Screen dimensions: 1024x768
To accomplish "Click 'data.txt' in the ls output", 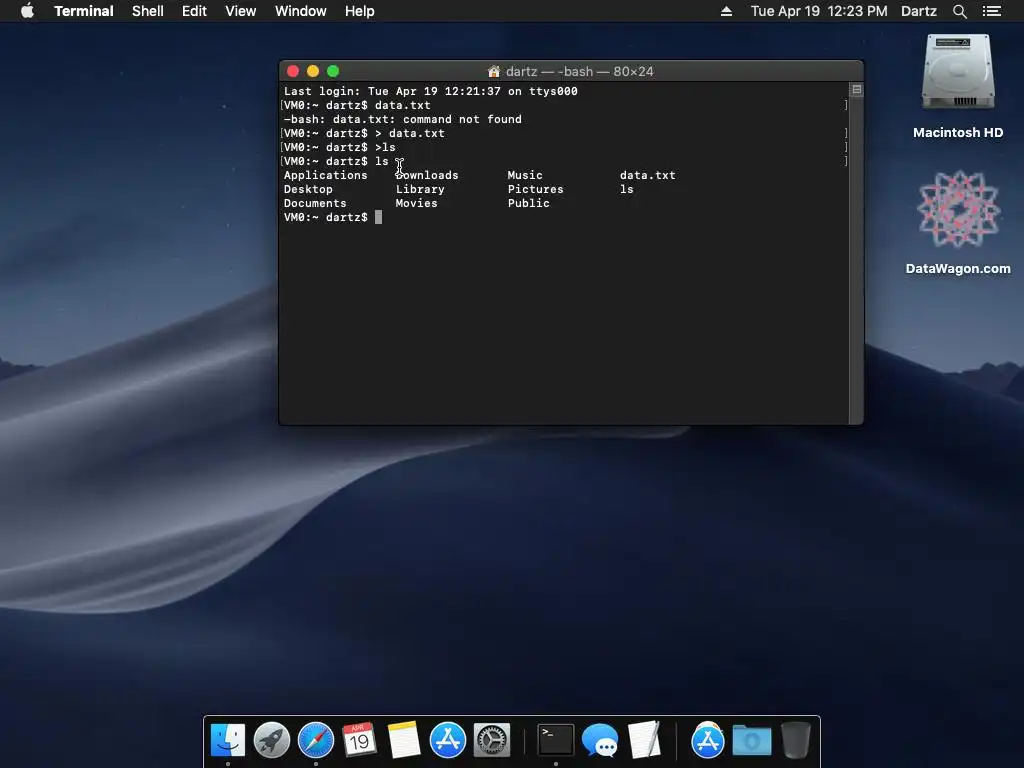I will pos(647,175).
